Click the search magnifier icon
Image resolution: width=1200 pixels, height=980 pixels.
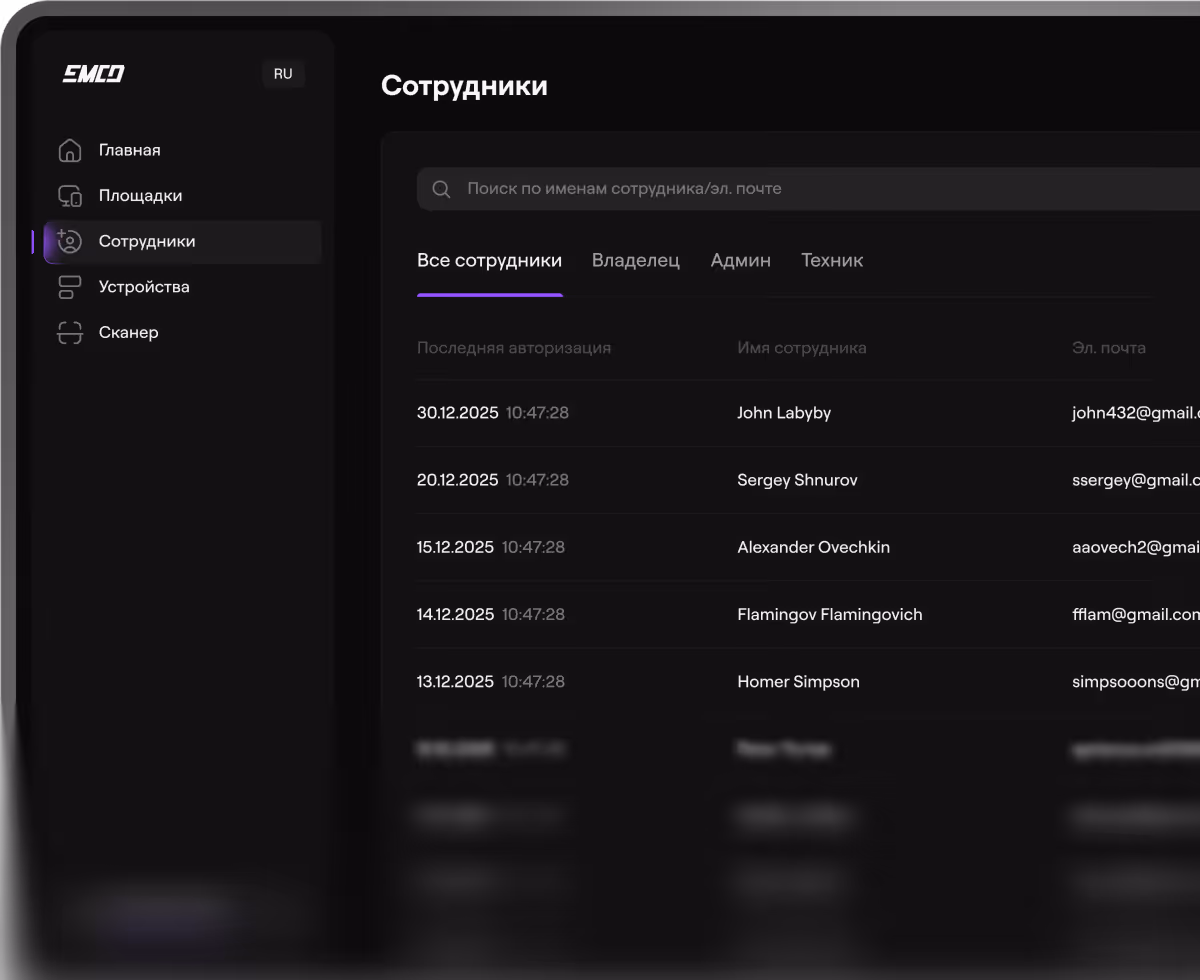coord(441,189)
